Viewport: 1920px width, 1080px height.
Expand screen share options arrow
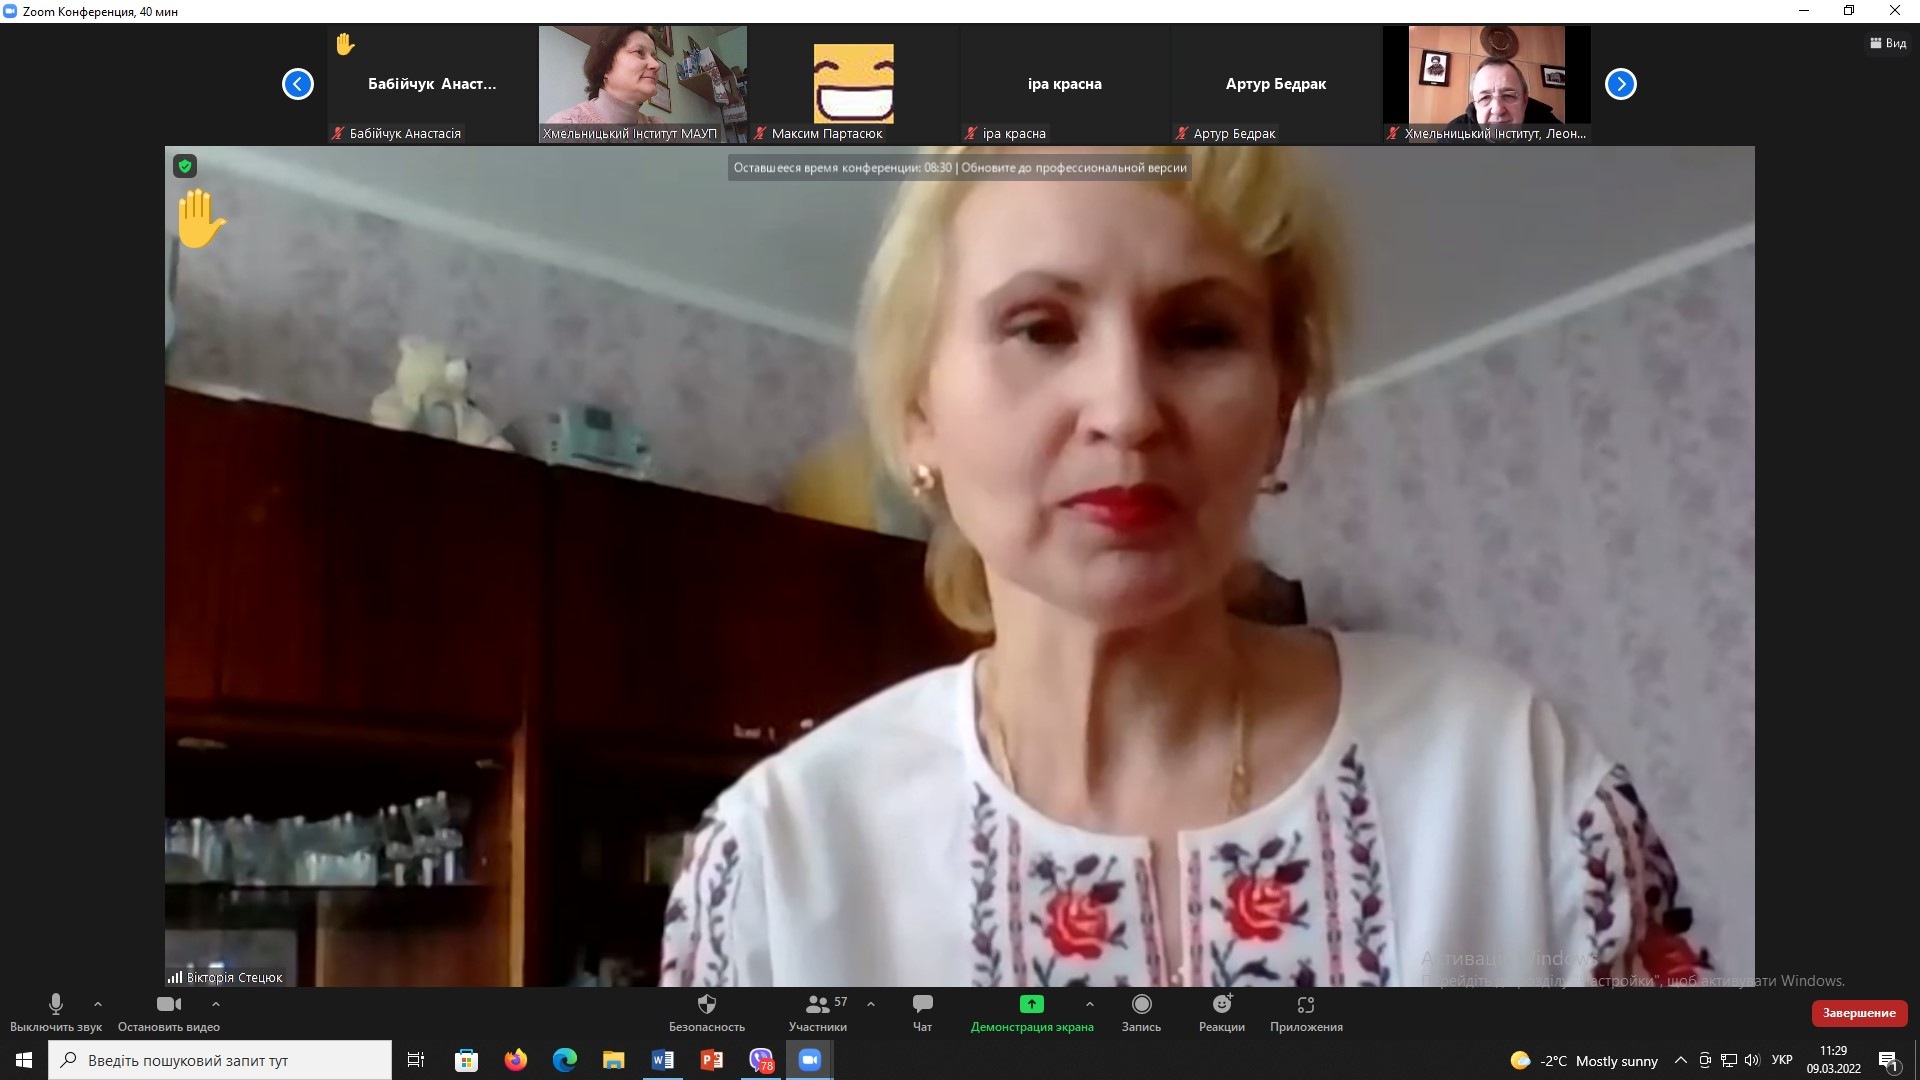1090,1004
